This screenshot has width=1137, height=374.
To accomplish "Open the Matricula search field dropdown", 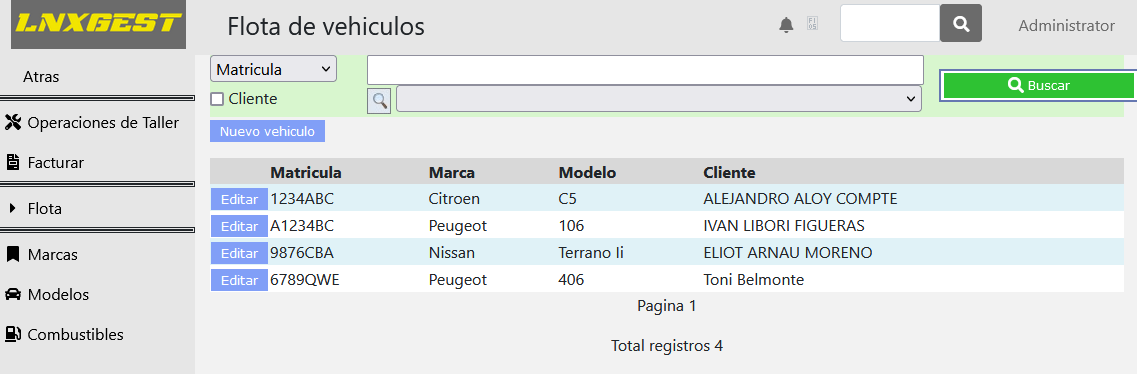I will click(x=273, y=70).
